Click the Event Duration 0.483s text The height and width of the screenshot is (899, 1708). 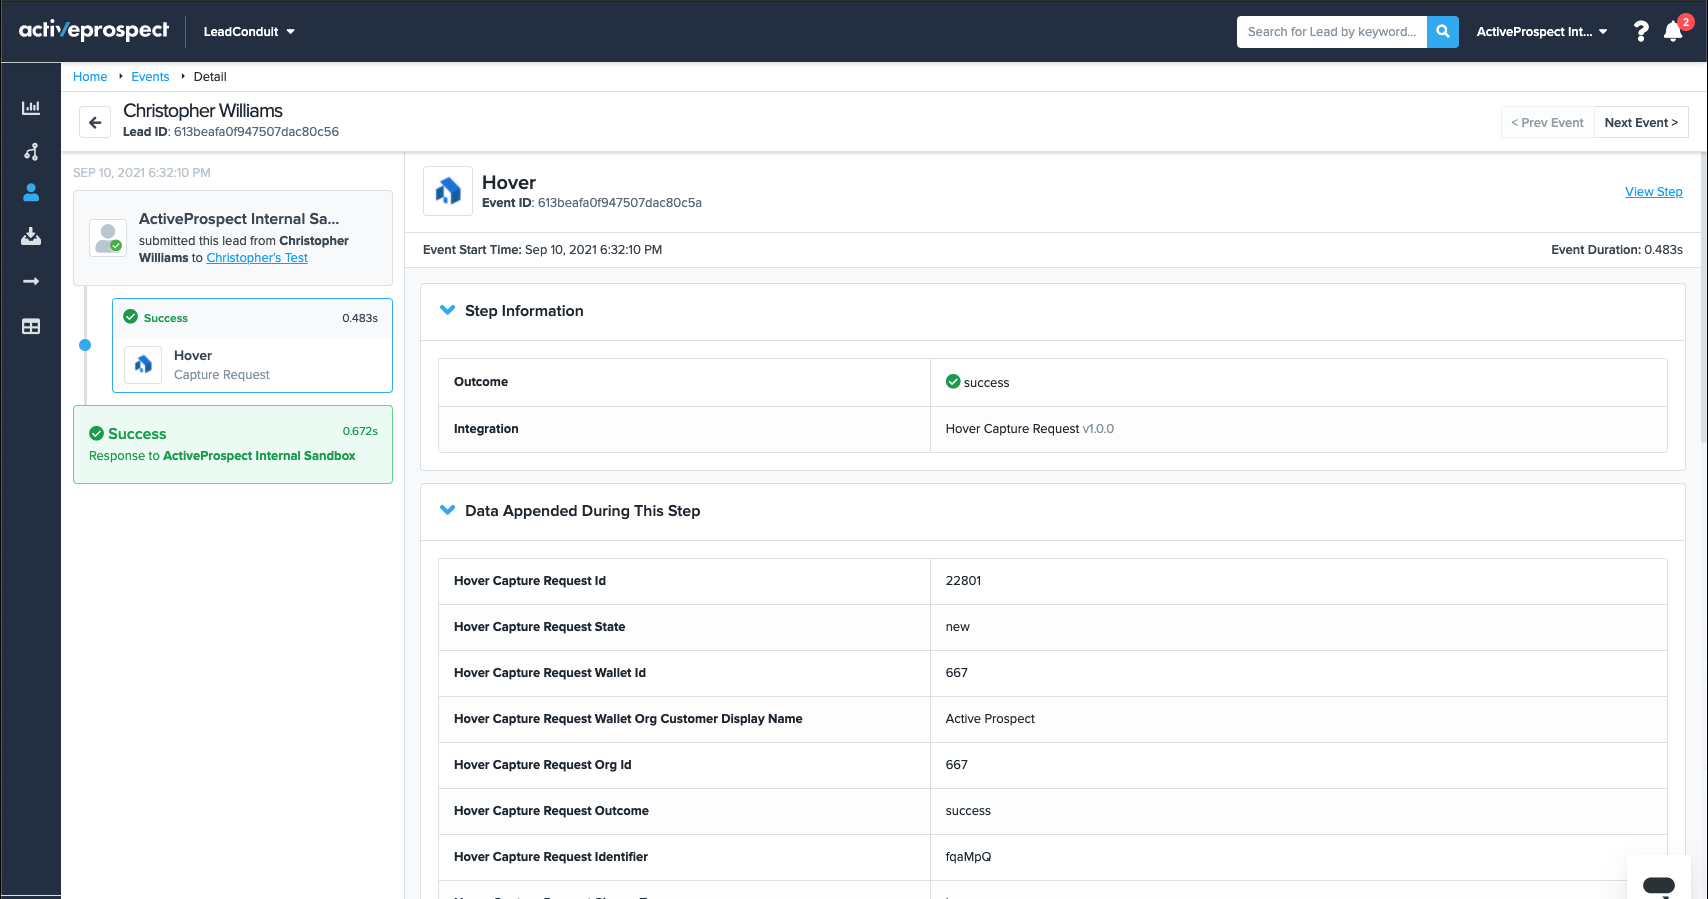pos(1616,250)
